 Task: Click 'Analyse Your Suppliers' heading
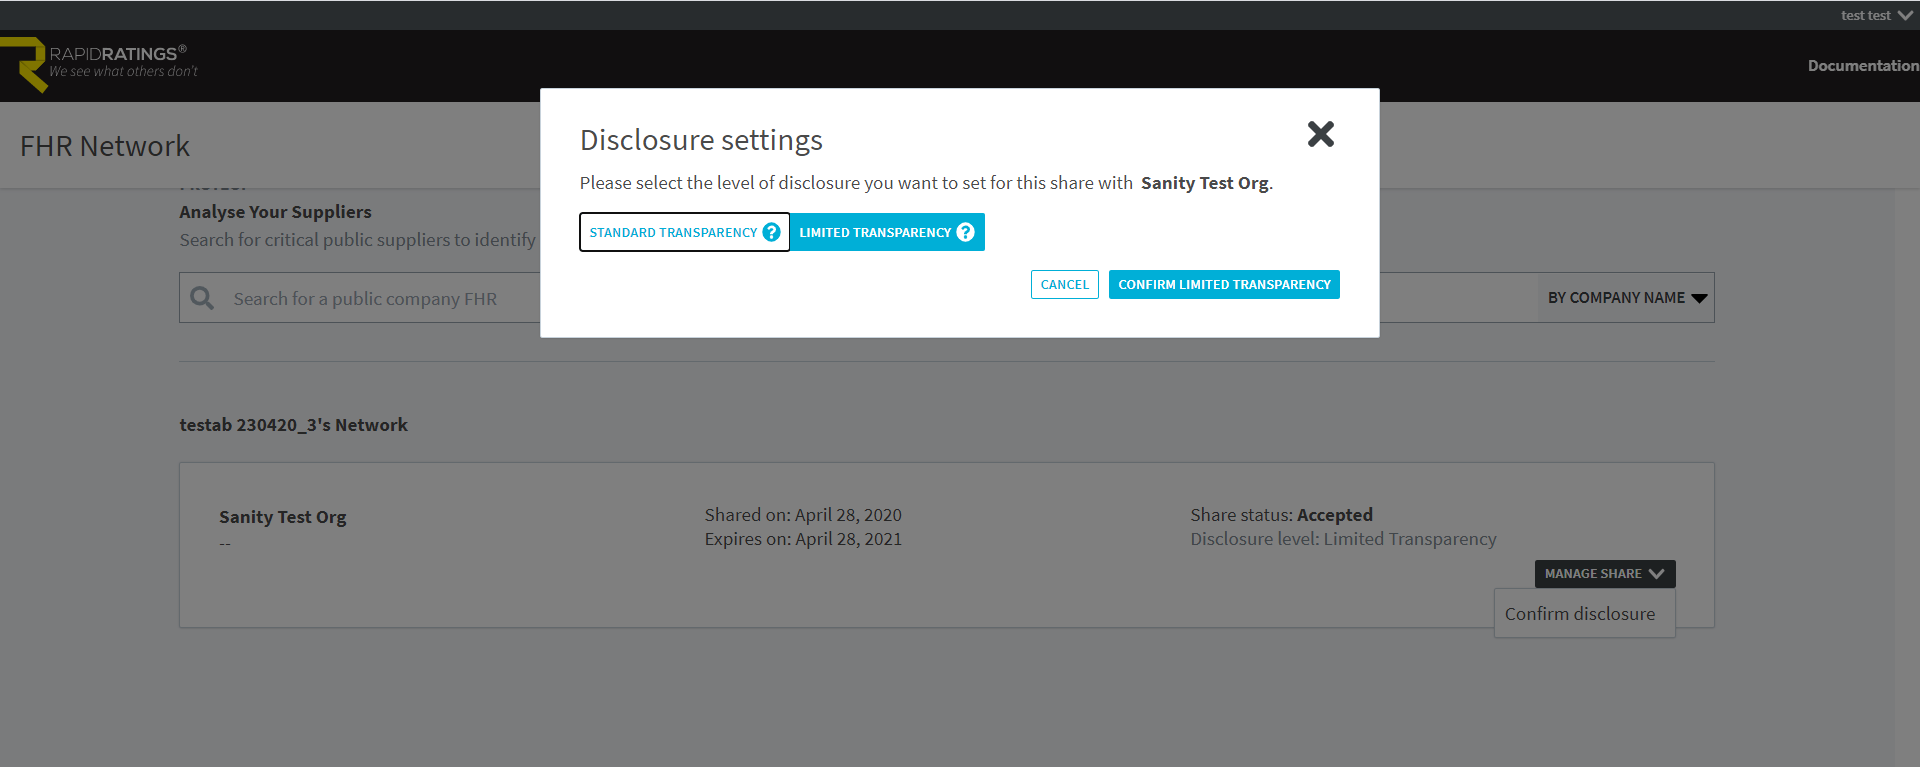(275, 212)
